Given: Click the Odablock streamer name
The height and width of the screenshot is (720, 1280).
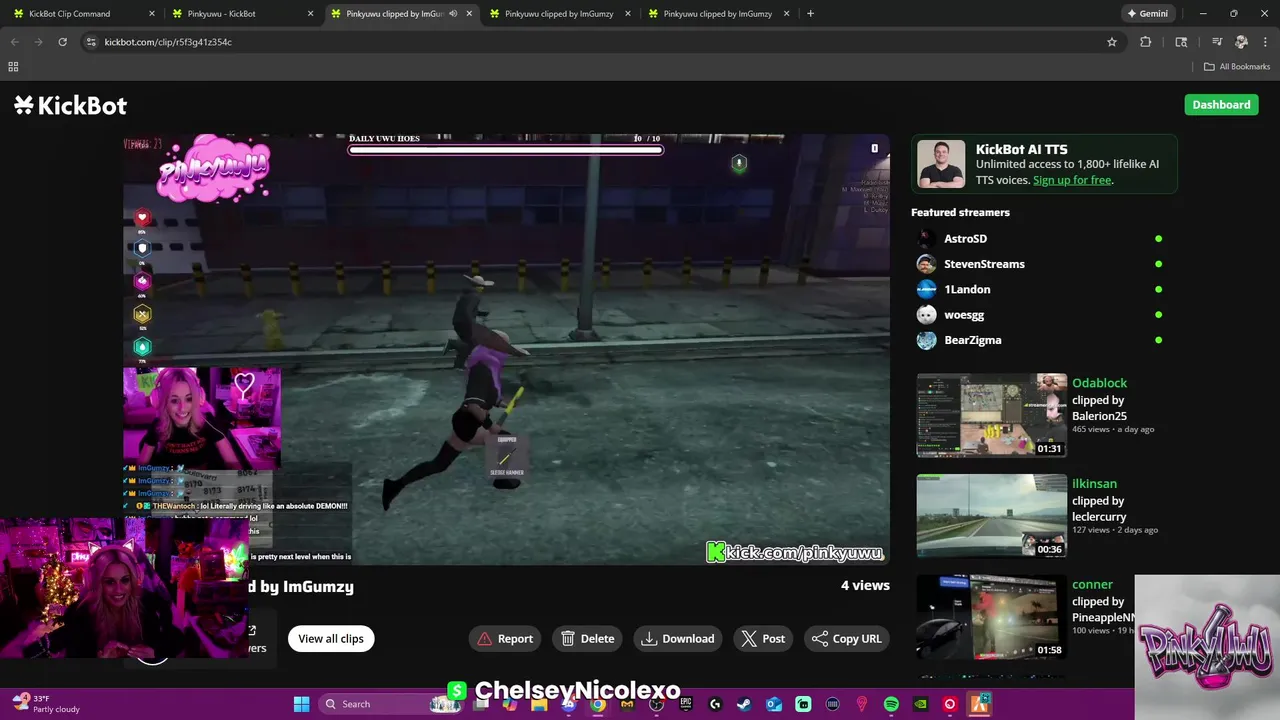Looking at the screenshot, I should click(x=1099, y=383).
